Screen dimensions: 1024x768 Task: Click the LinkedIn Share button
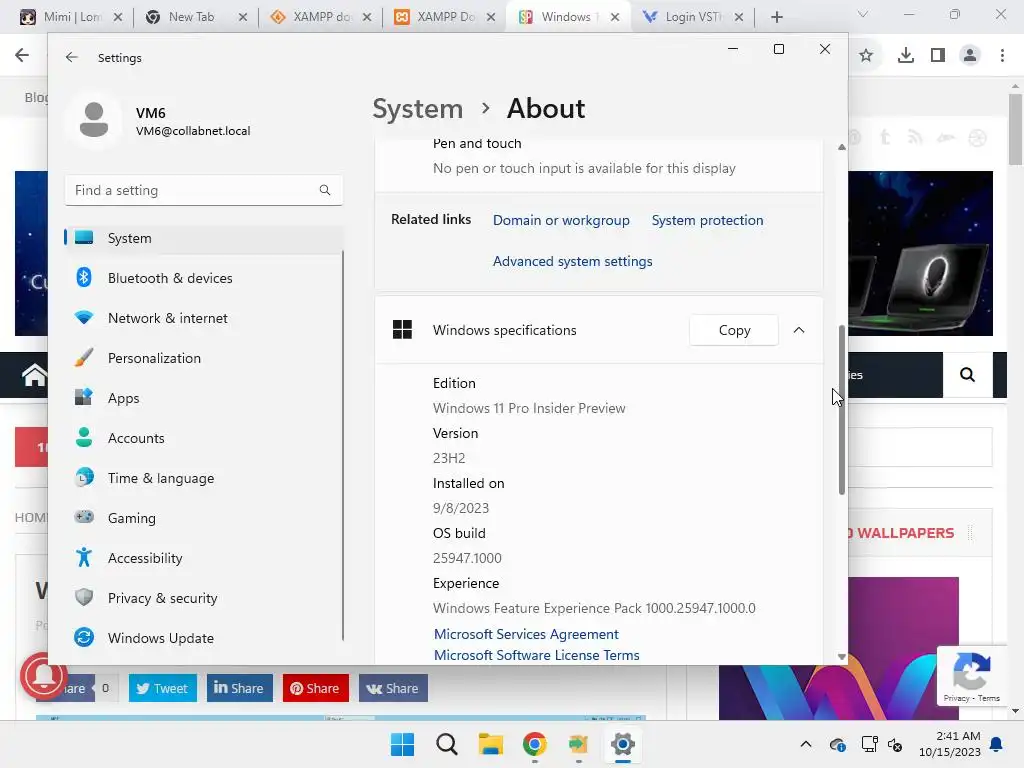239,688
